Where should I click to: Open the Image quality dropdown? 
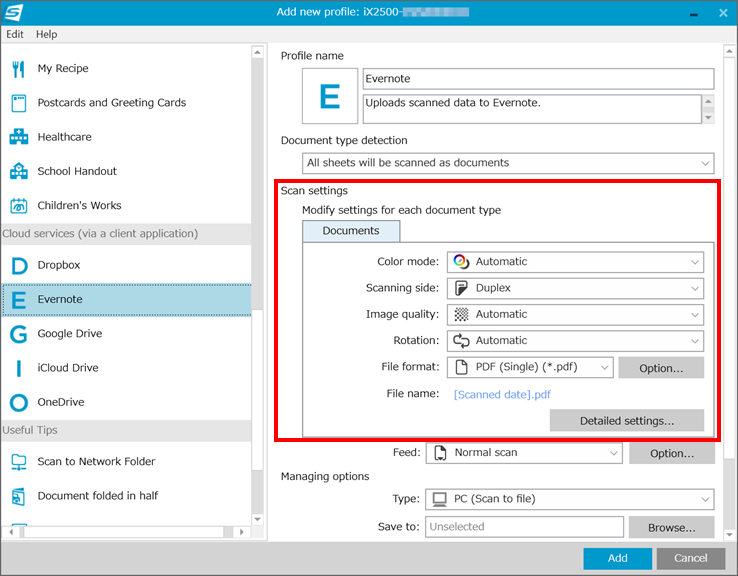pyautogui.click(x=575, y=315)
